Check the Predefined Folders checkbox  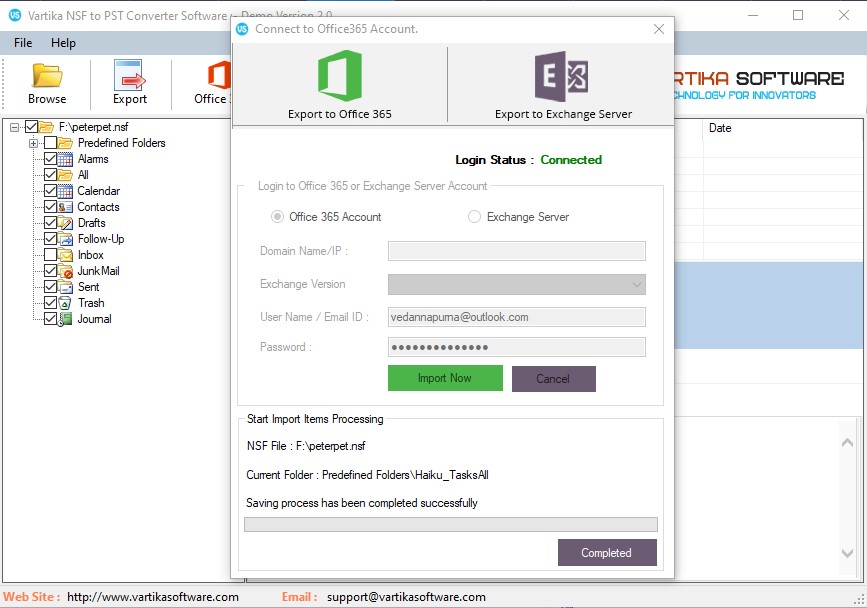[x=50, y=143]
